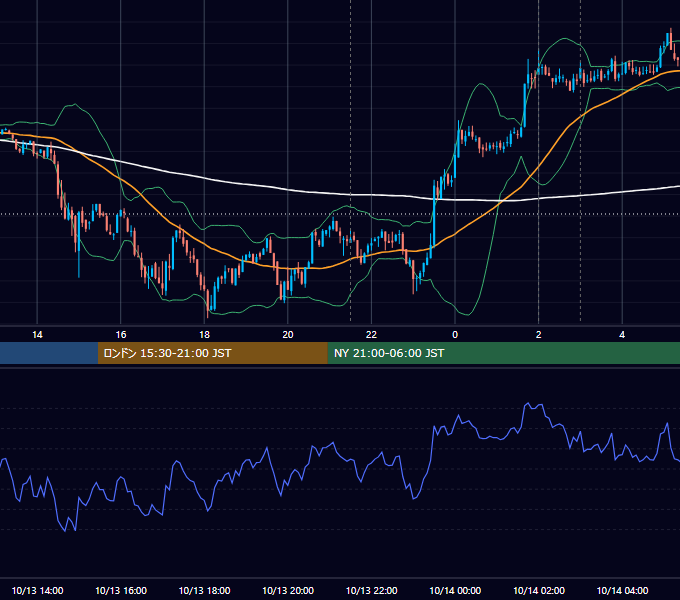The height and width of the screenshot is (600, 680).
Task: Click the 10/13 18:00 date label
Action: click(x=204, y=590)
